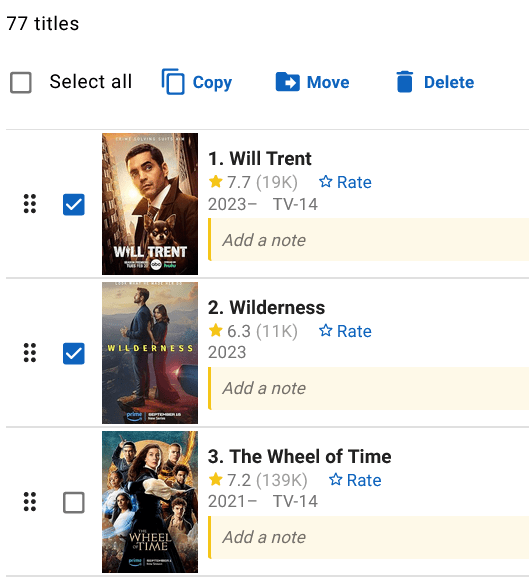Add a note to Will Trent
This screenshot has width=529, height=577.
[368, 240]
